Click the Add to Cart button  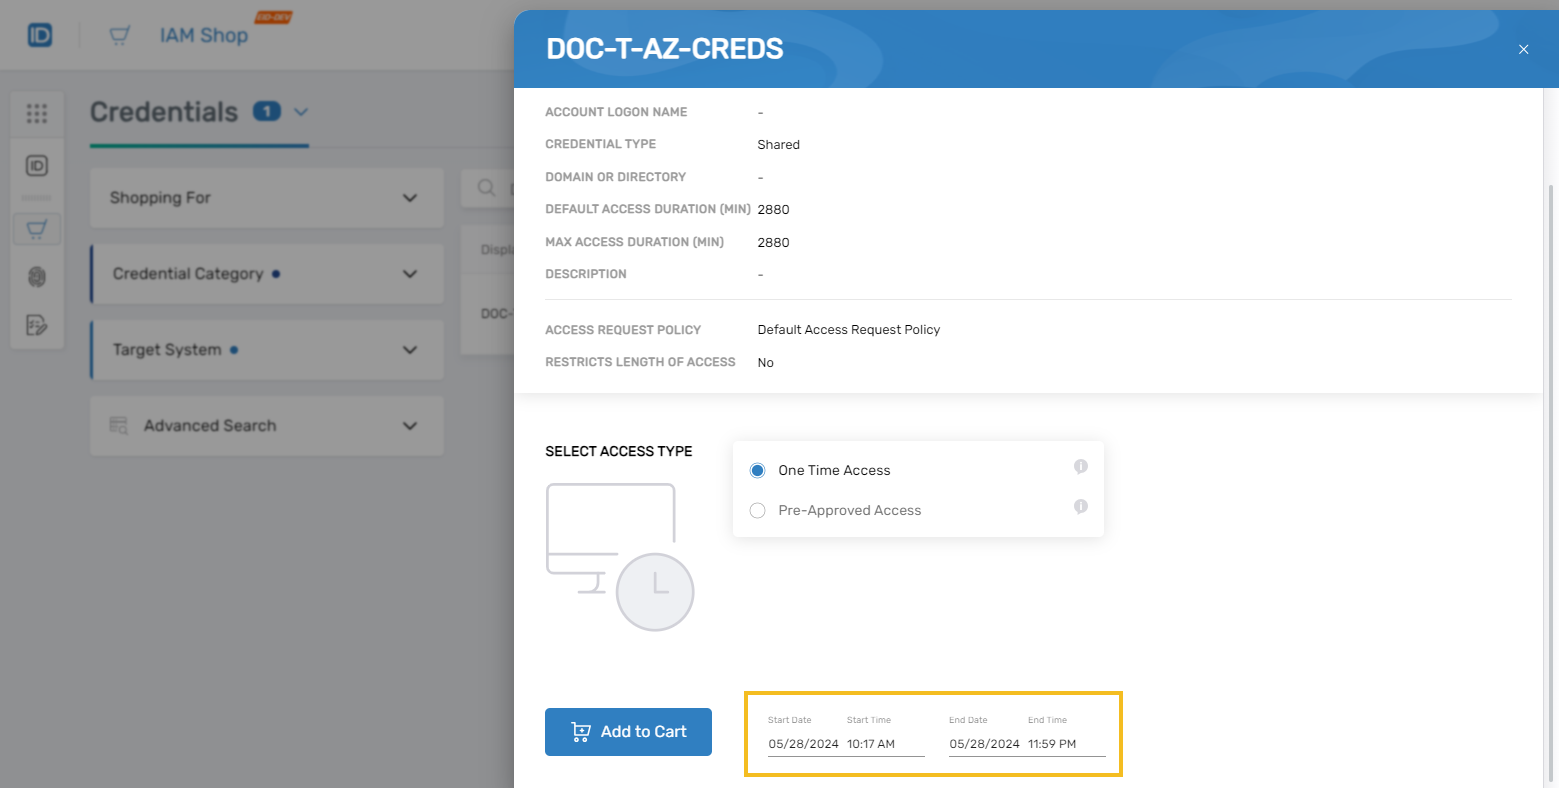[x=628, y=732]
